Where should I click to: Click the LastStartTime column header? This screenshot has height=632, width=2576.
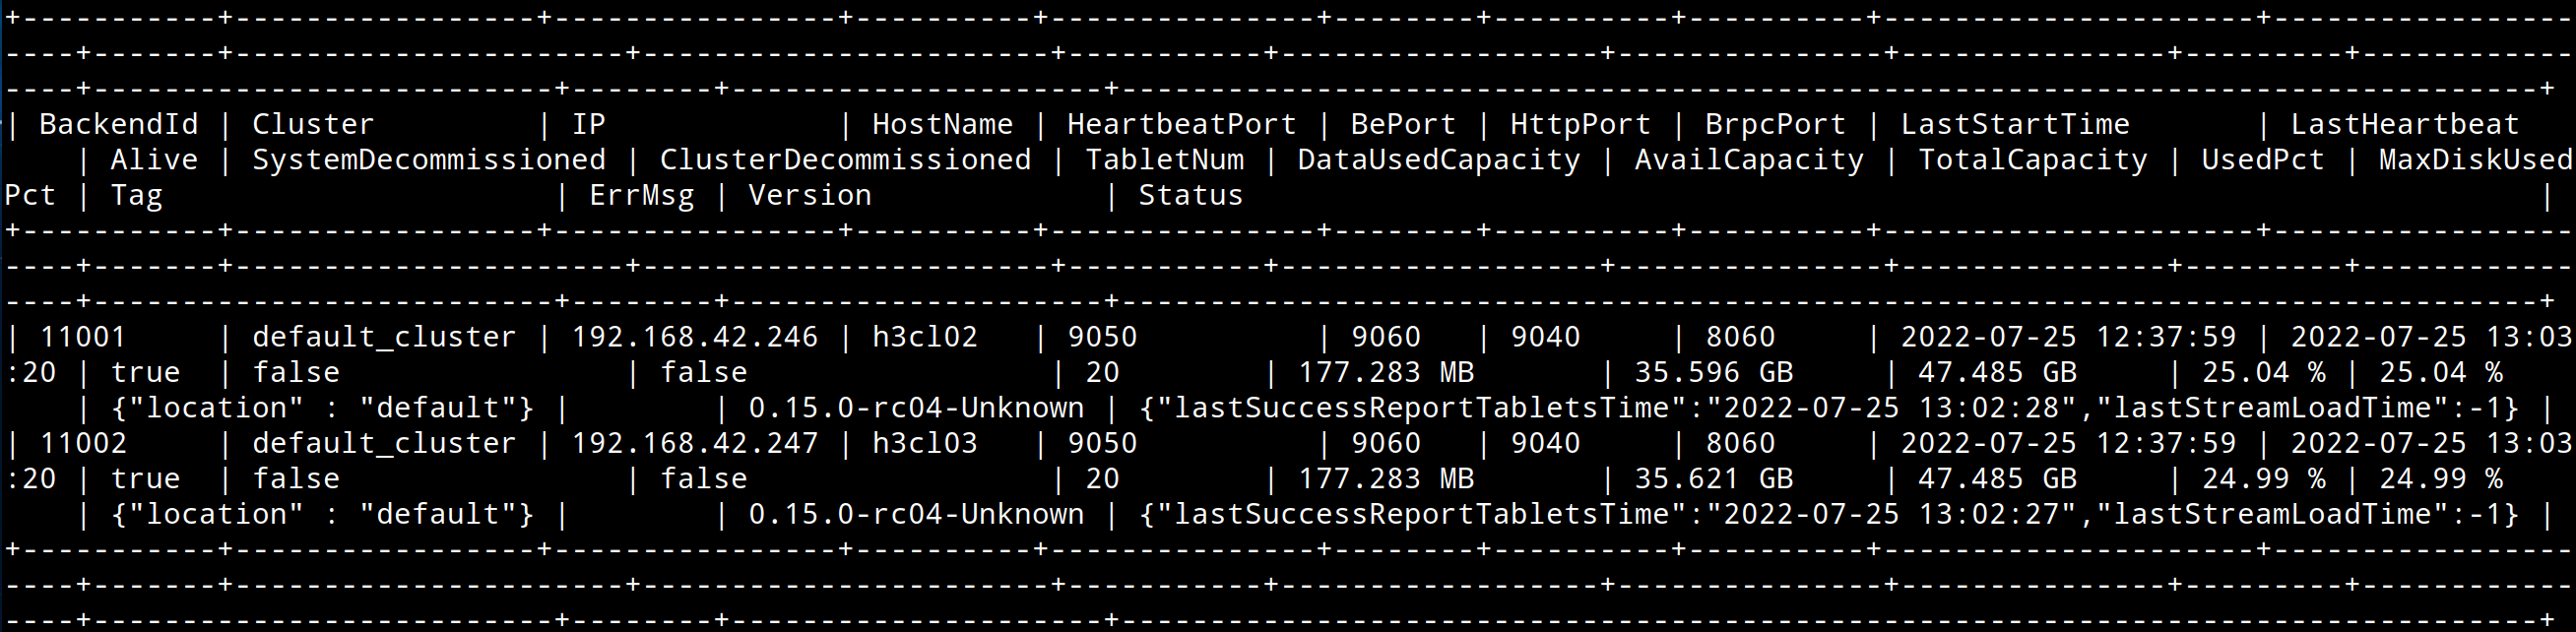(2015, 124)
